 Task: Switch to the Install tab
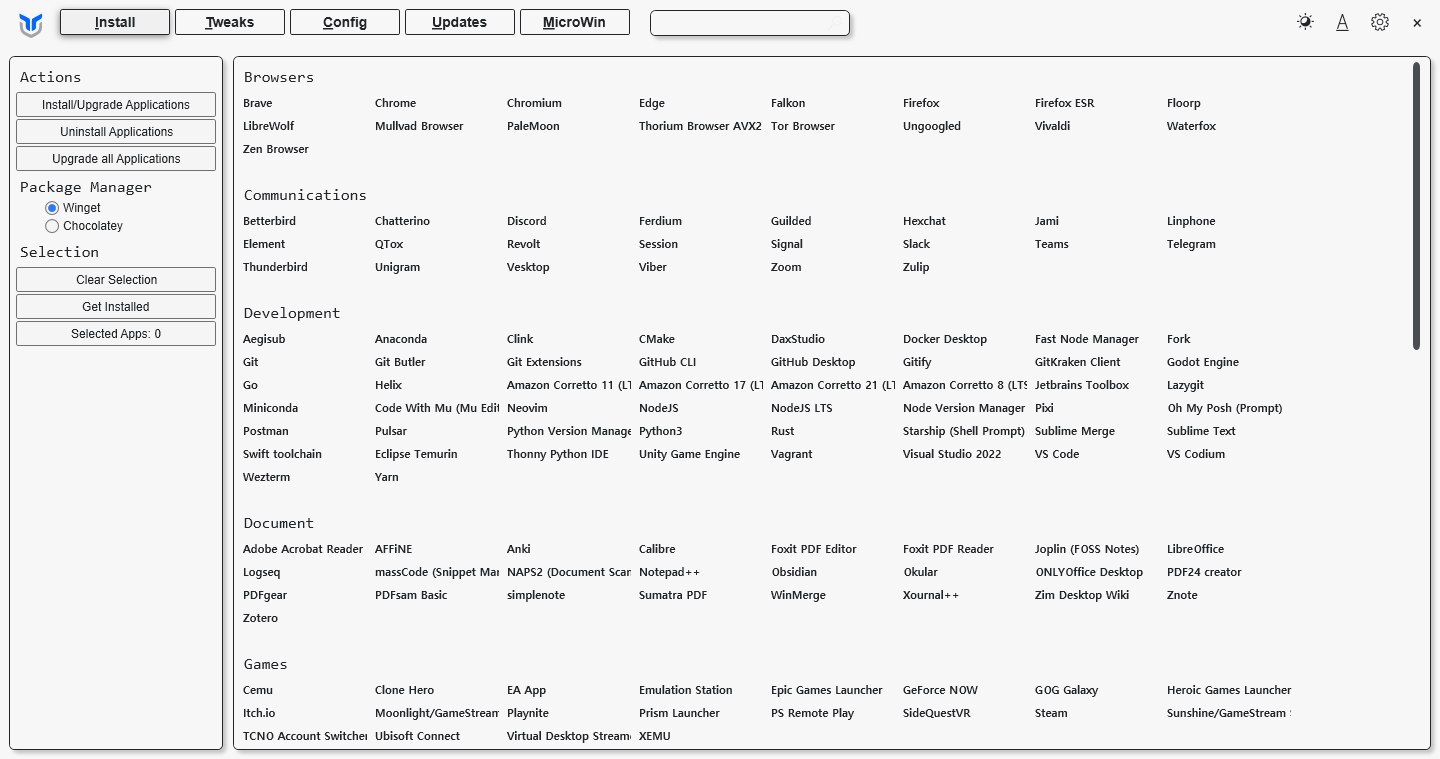click(x=115, y=22)
